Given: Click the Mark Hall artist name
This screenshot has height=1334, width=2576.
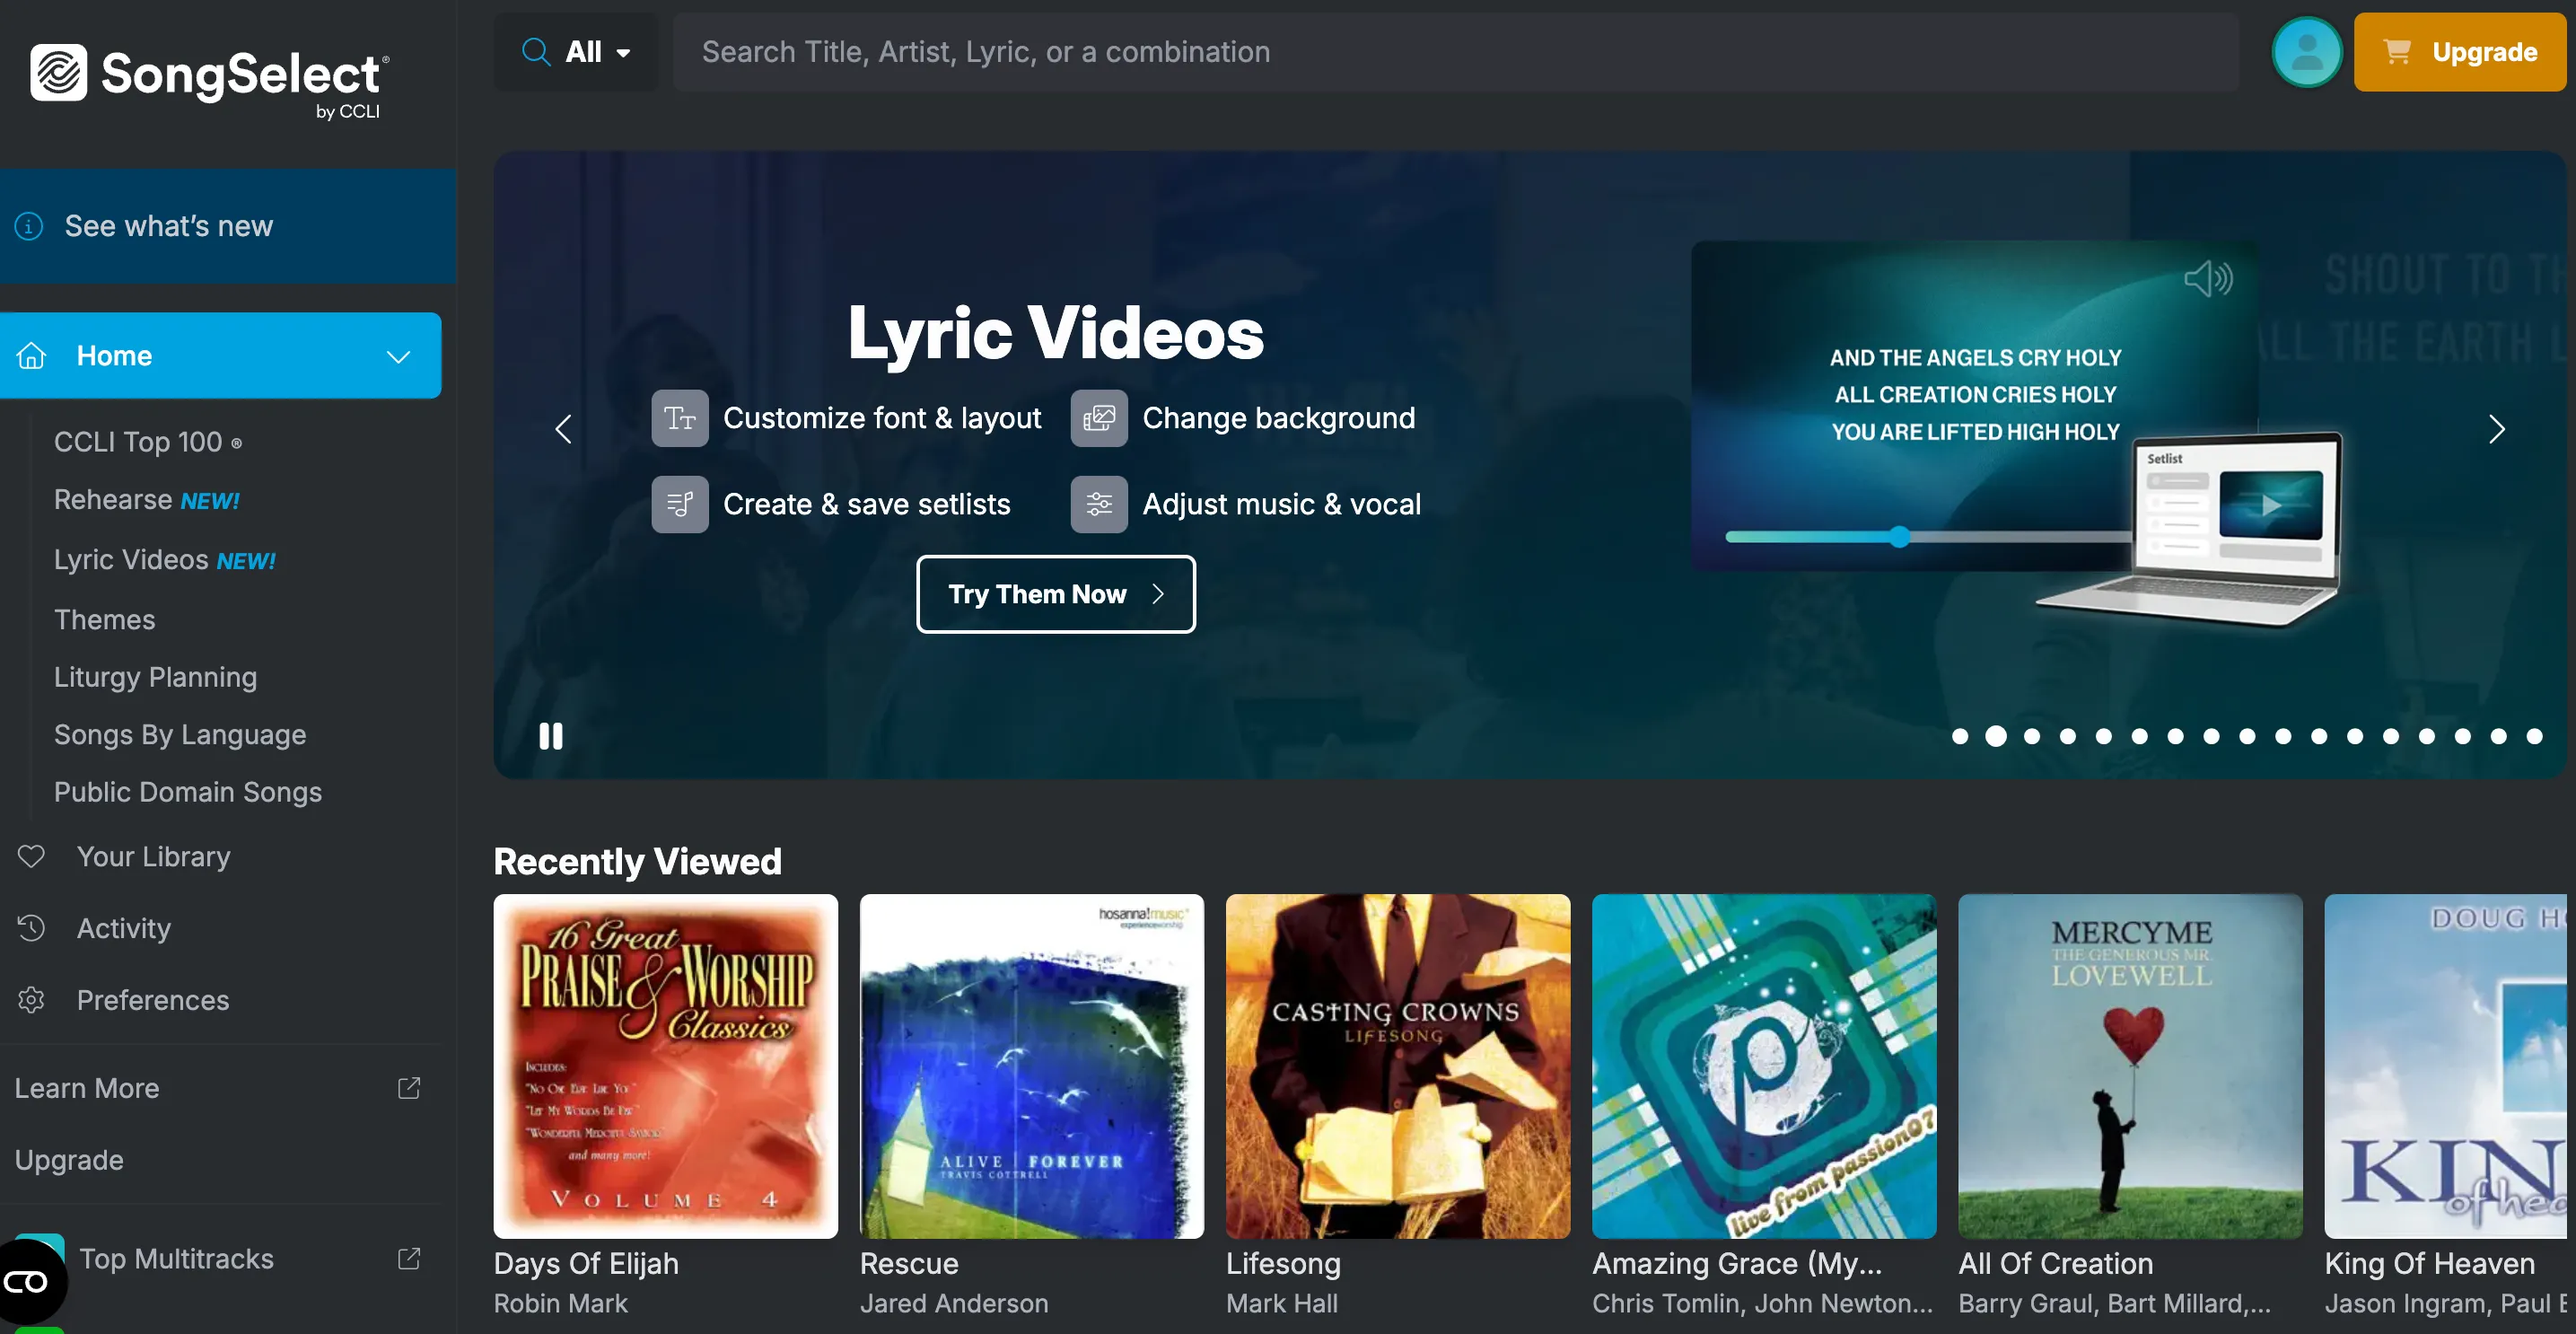Looking at the screenshot, I should [1282, 1303].
